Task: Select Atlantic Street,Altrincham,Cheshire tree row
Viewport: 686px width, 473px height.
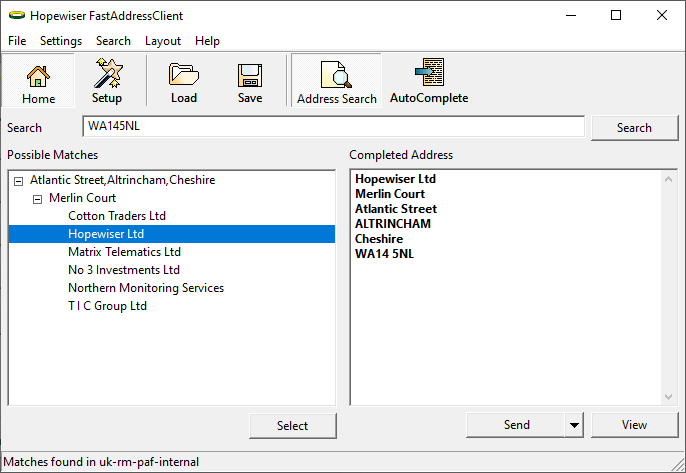Action: (122, 180)
